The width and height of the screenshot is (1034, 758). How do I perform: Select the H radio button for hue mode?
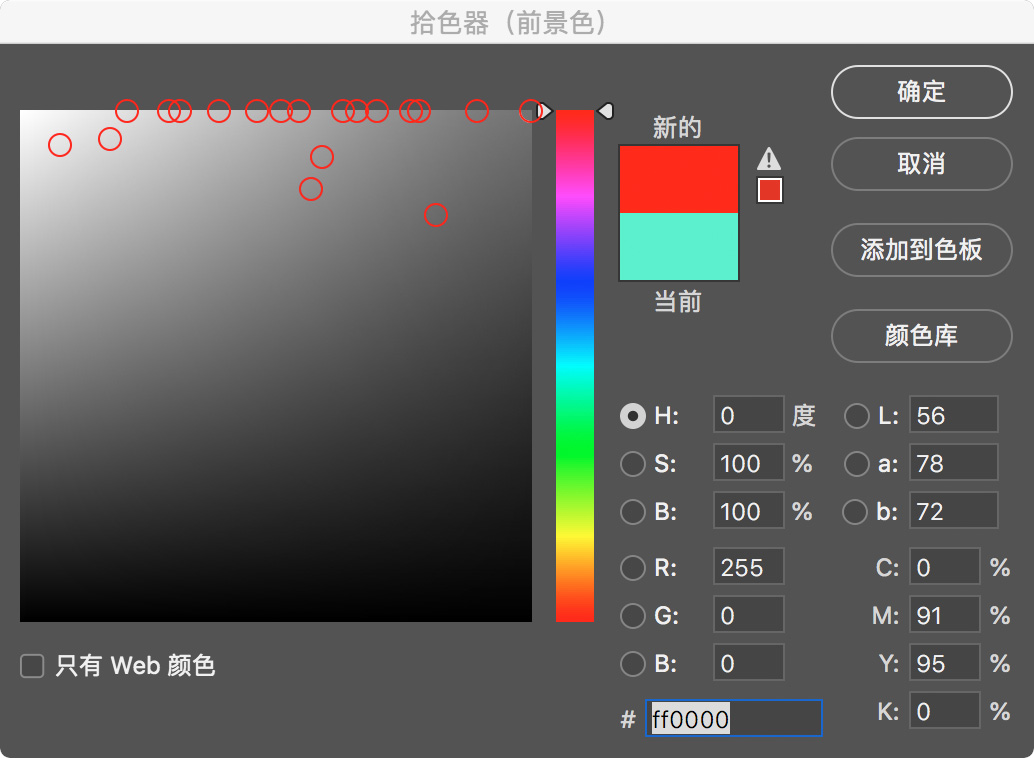click(633, 415)
